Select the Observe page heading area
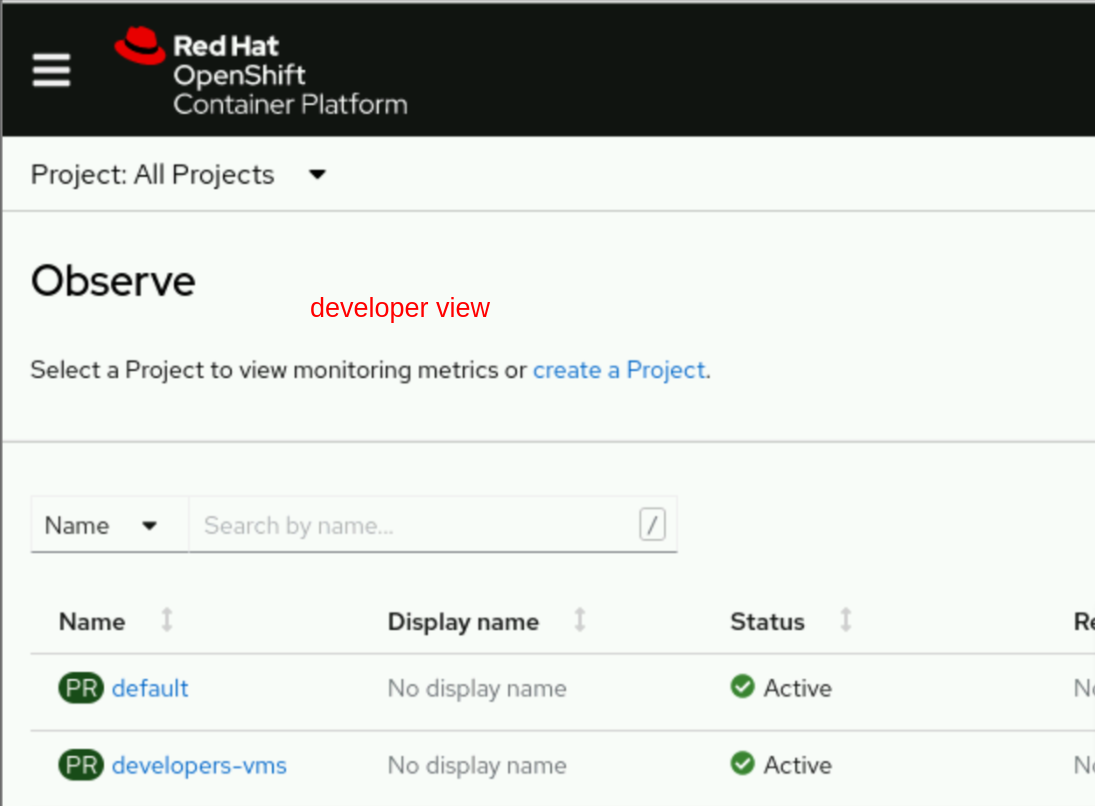The height and width of the screenshot is (806, 1095). pyautogui.click(x=112, y=281)
